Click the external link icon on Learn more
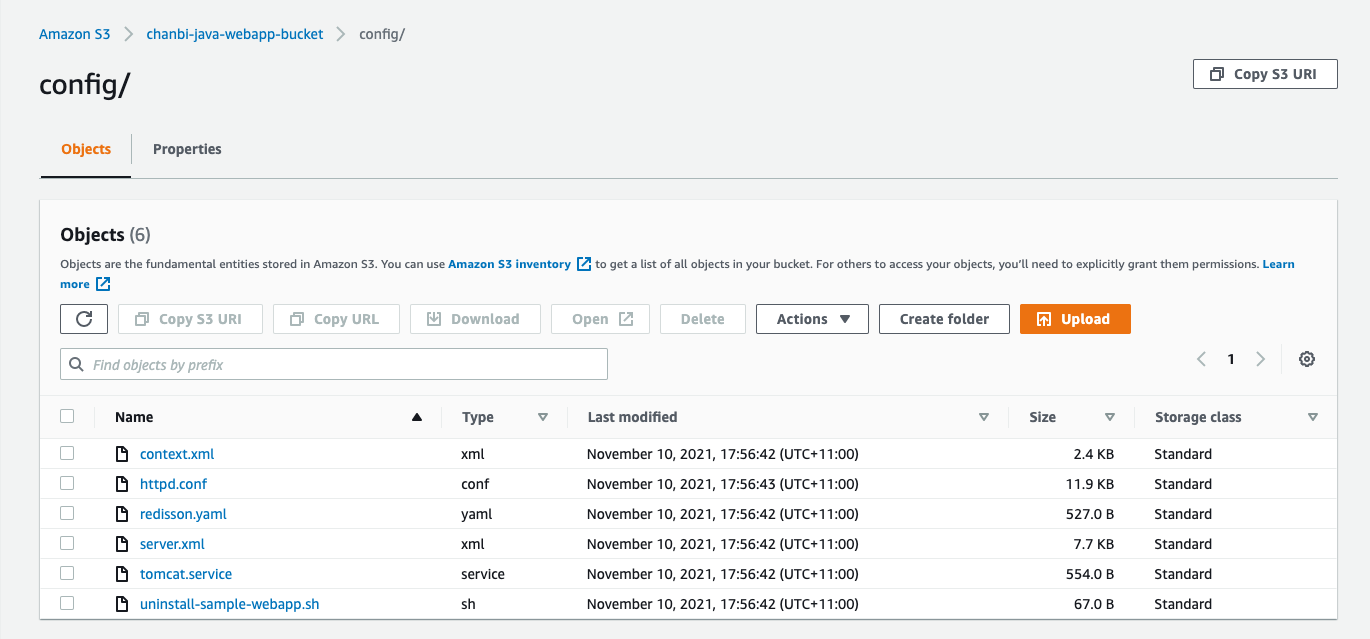The width and height of the screenshot is (1370, 639). click(103, 283)
